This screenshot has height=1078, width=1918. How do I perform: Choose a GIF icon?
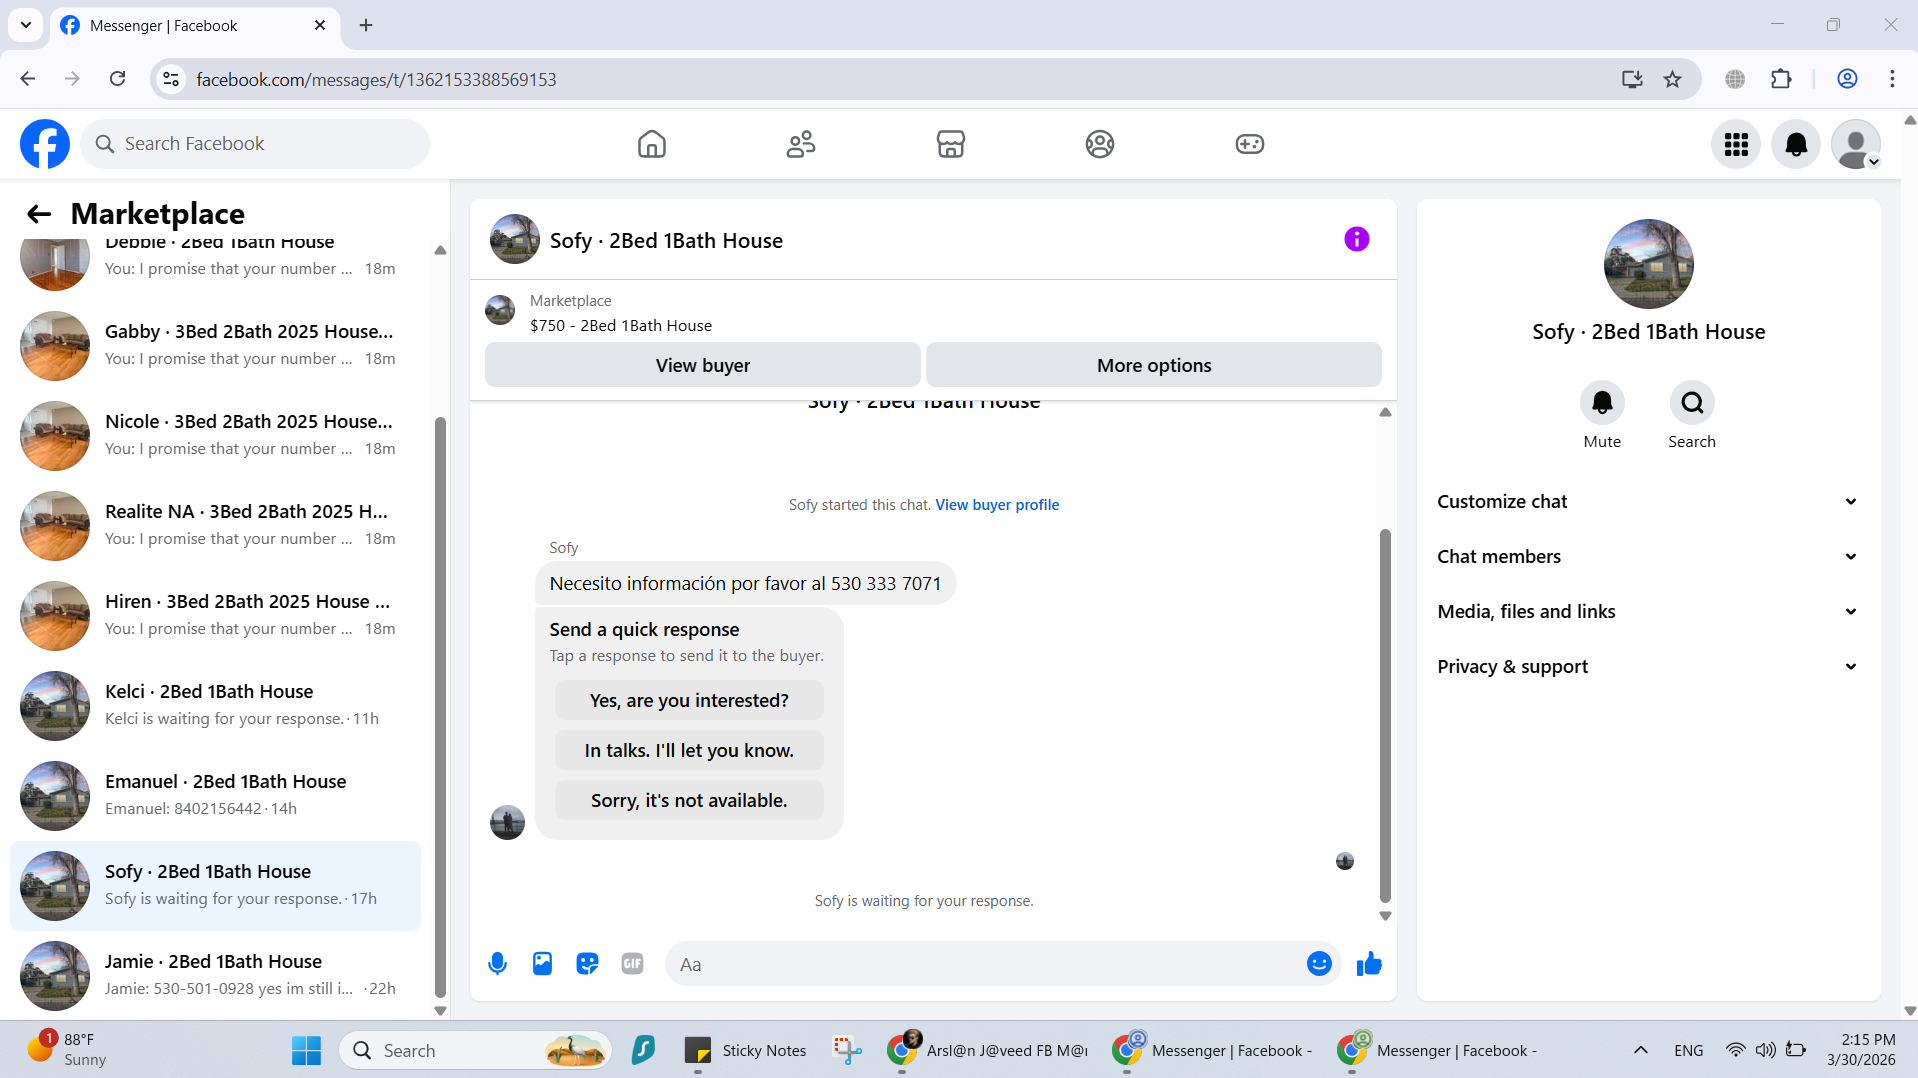[632, 964]
